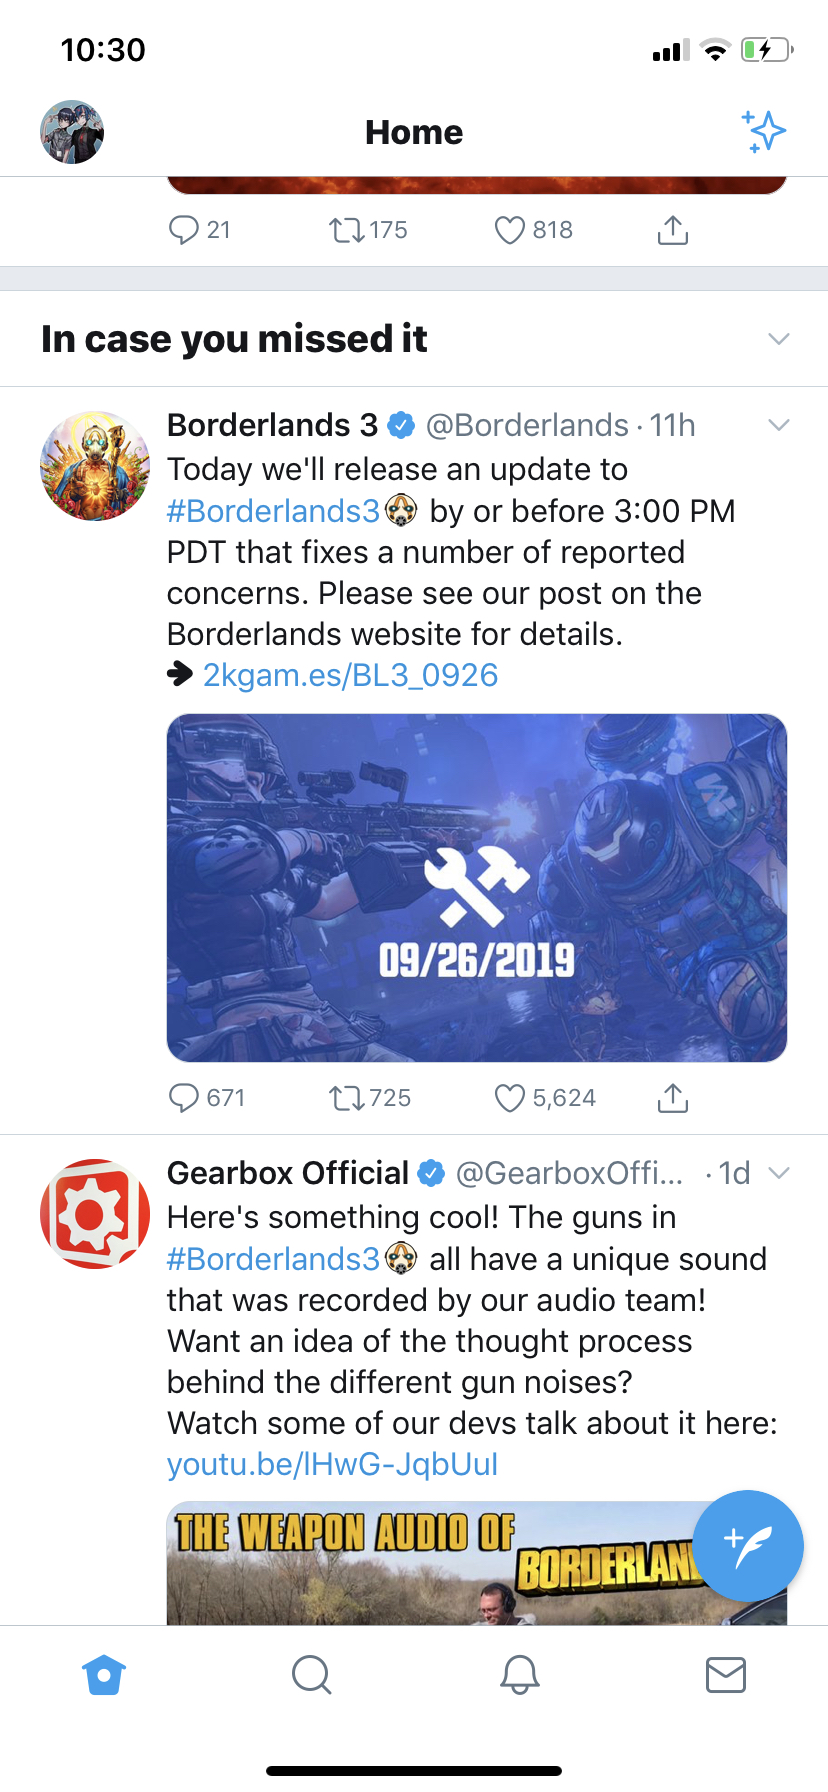This screenshot has width=828, height=1792.
Task: Open the sparkle timeline settings icon
Action: 764,132
